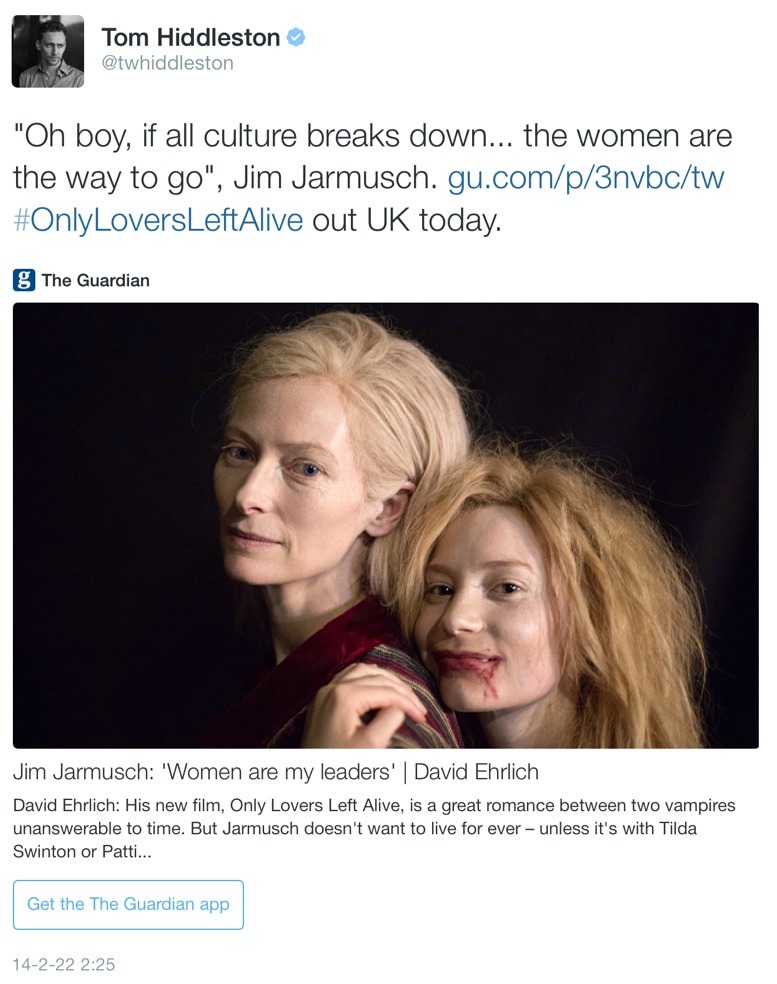This screenshot has width=777, height=984.
Task: Open the gu.com/p/3nvbc/tw link
Action: coord(586,178)
